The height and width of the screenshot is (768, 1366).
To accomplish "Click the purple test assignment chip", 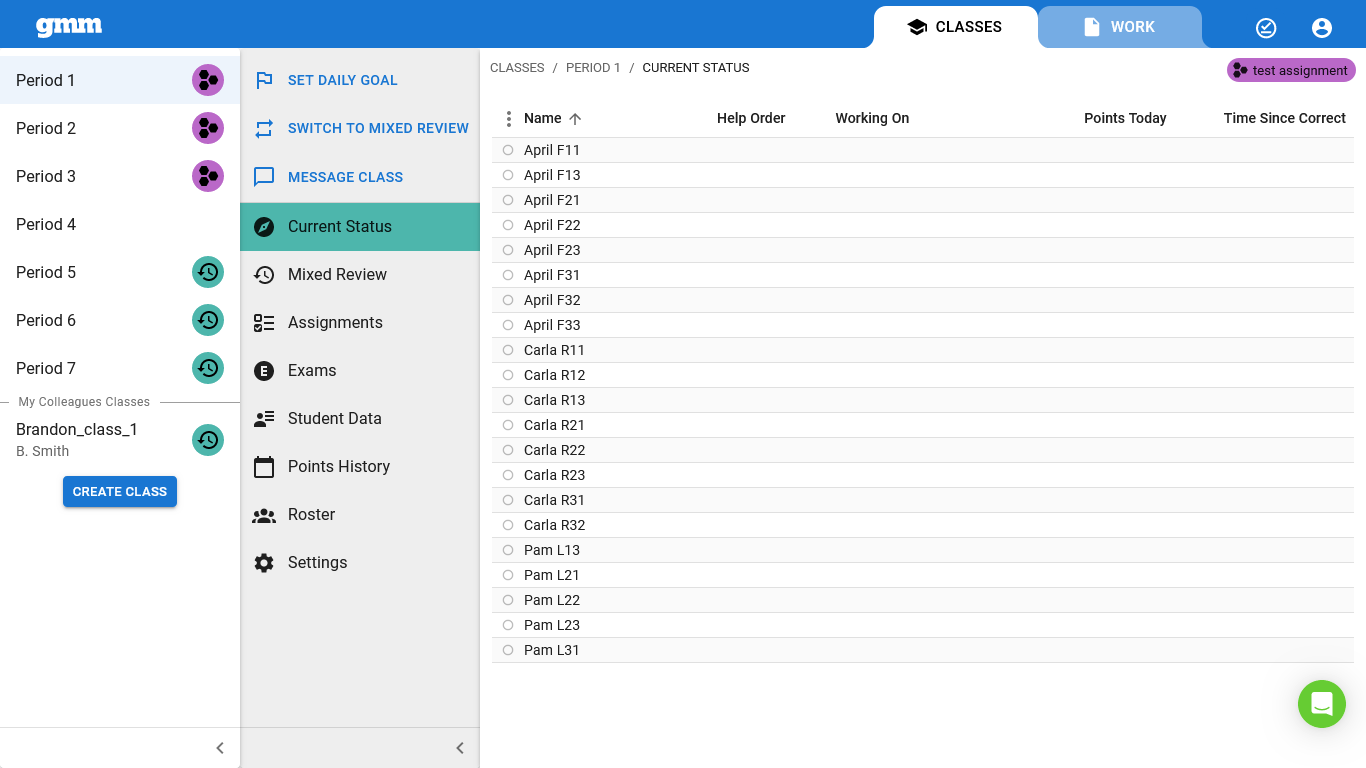I will click(x=1291, y=70).
